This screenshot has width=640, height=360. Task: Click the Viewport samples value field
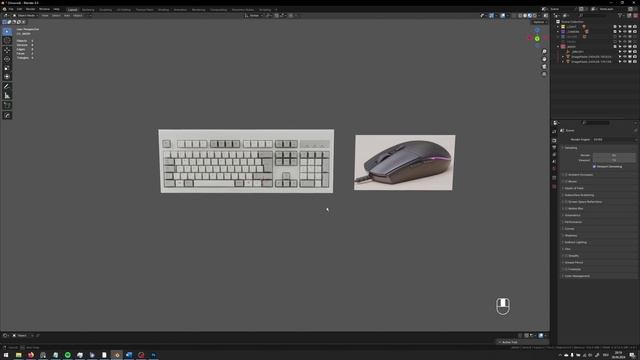(x=614, y=160)
